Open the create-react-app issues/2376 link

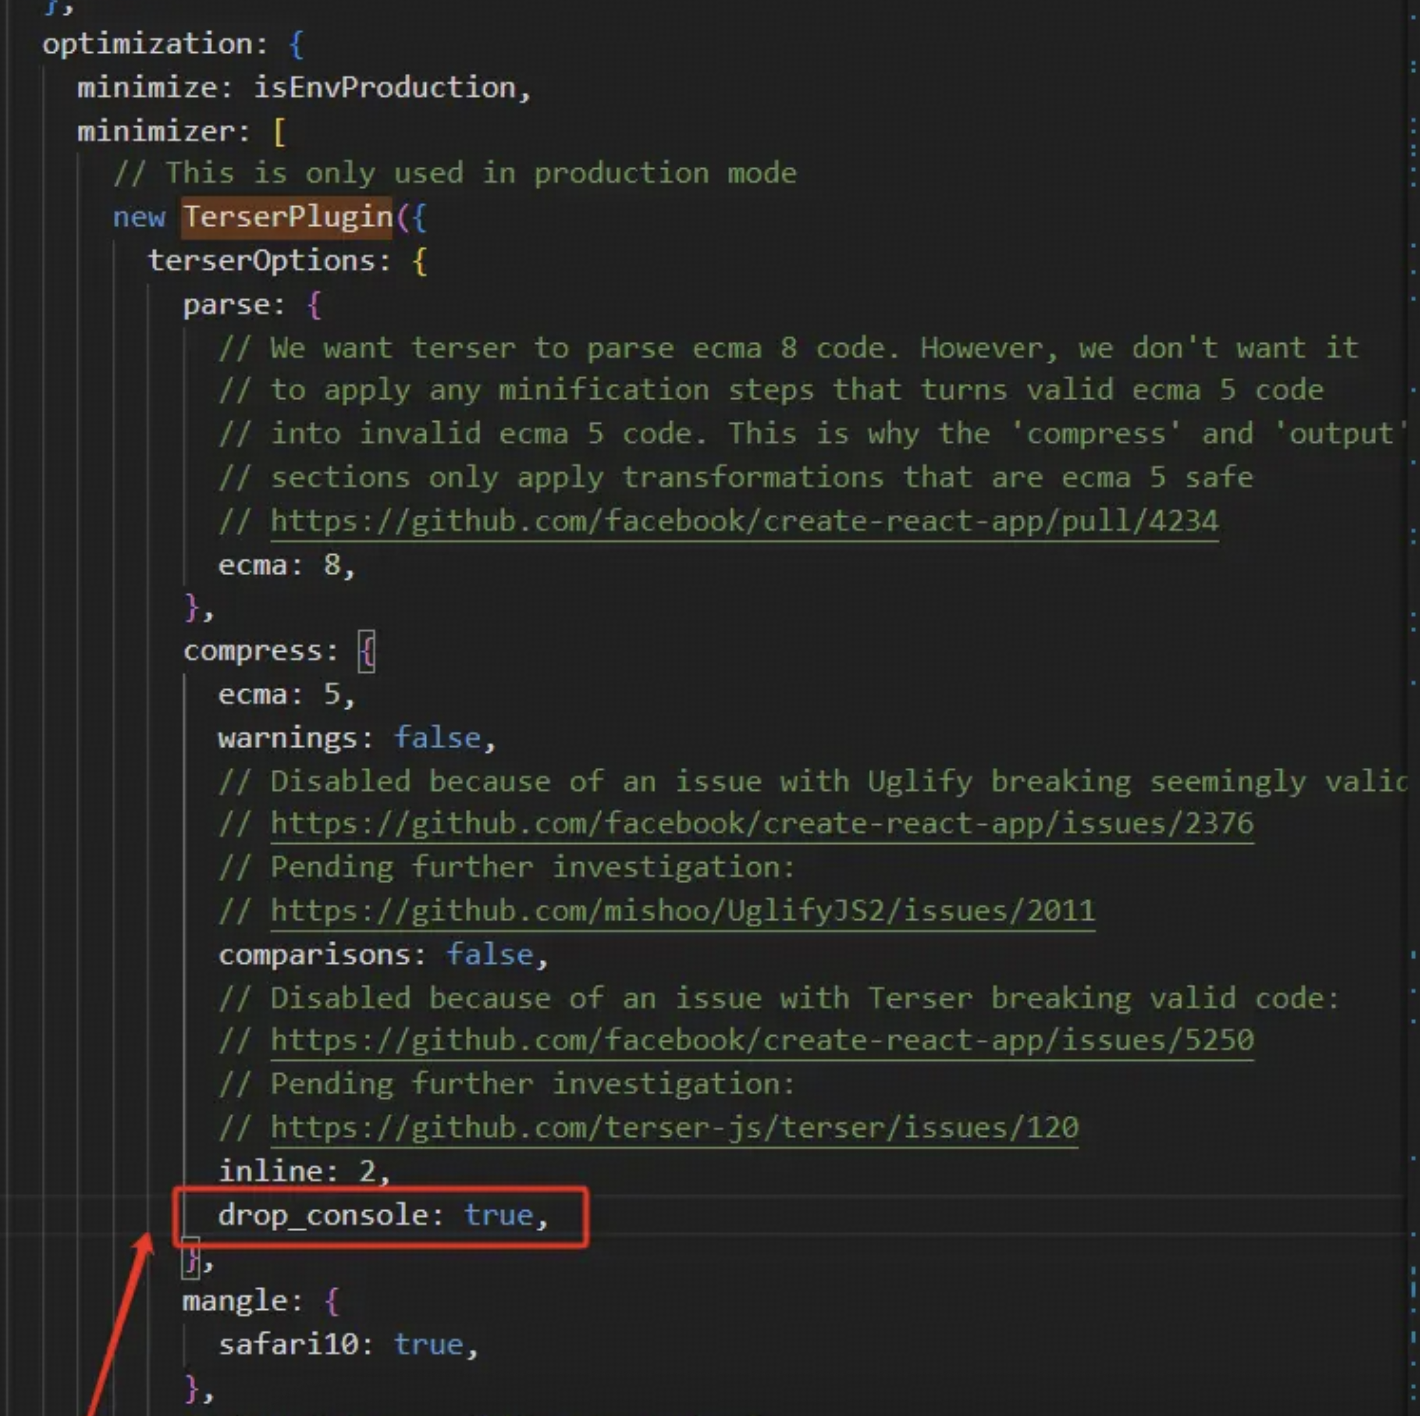(x=762, y=823)
